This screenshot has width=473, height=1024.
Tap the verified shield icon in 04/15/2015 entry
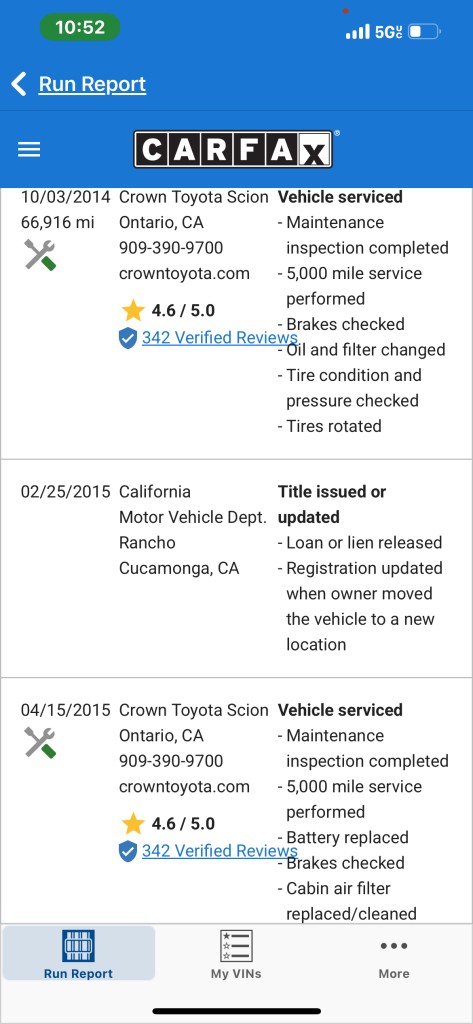click(128, 851)
